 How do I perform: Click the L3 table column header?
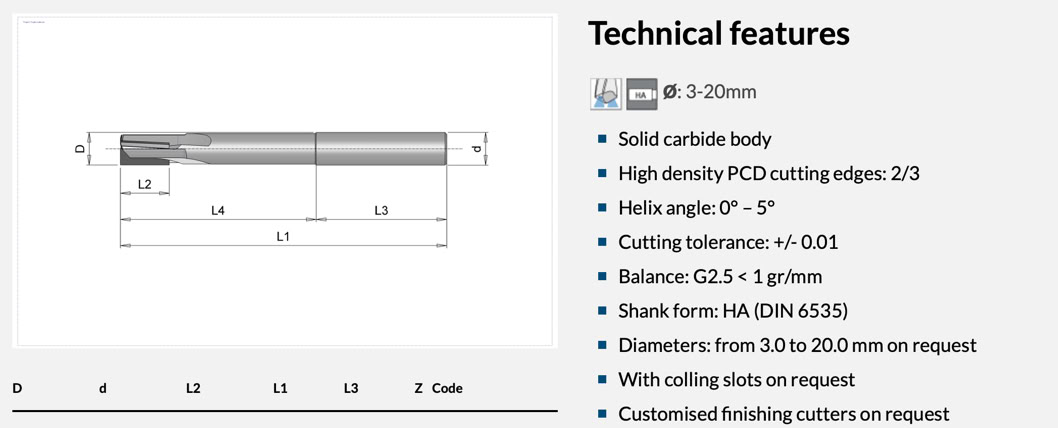click(x=351, y=388)
